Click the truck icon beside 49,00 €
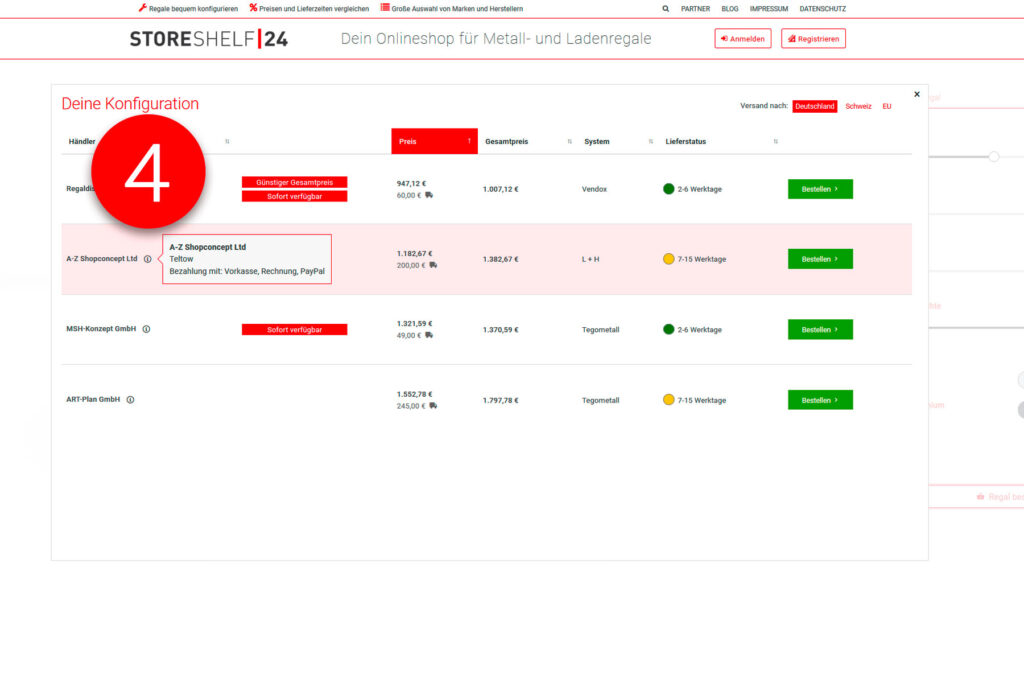Image resolution: width=1024 pixels, height=683 pixels. [429, 336]
